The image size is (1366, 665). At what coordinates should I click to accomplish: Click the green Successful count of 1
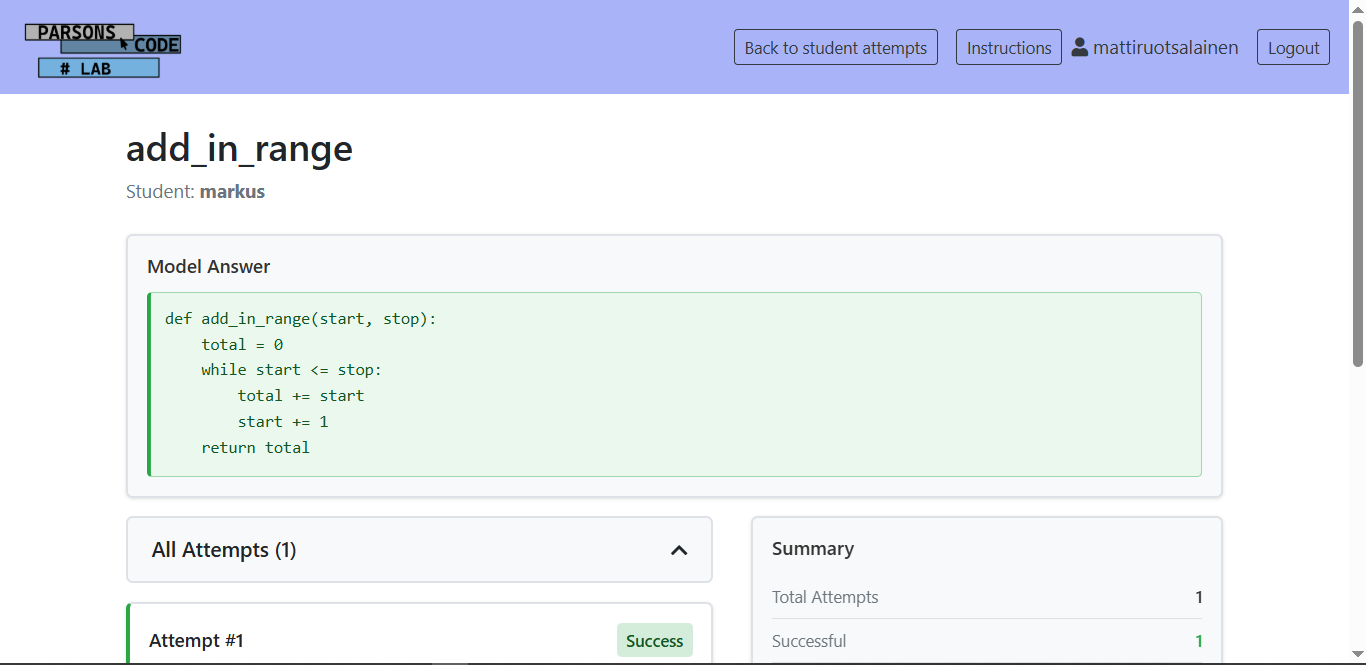click(1199, 640)
